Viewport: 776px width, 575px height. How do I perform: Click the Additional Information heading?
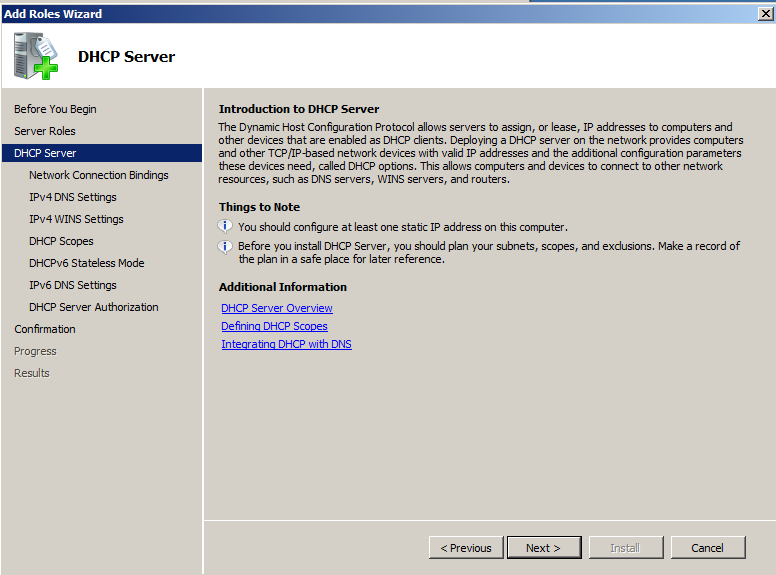click(x=283, y=287)
